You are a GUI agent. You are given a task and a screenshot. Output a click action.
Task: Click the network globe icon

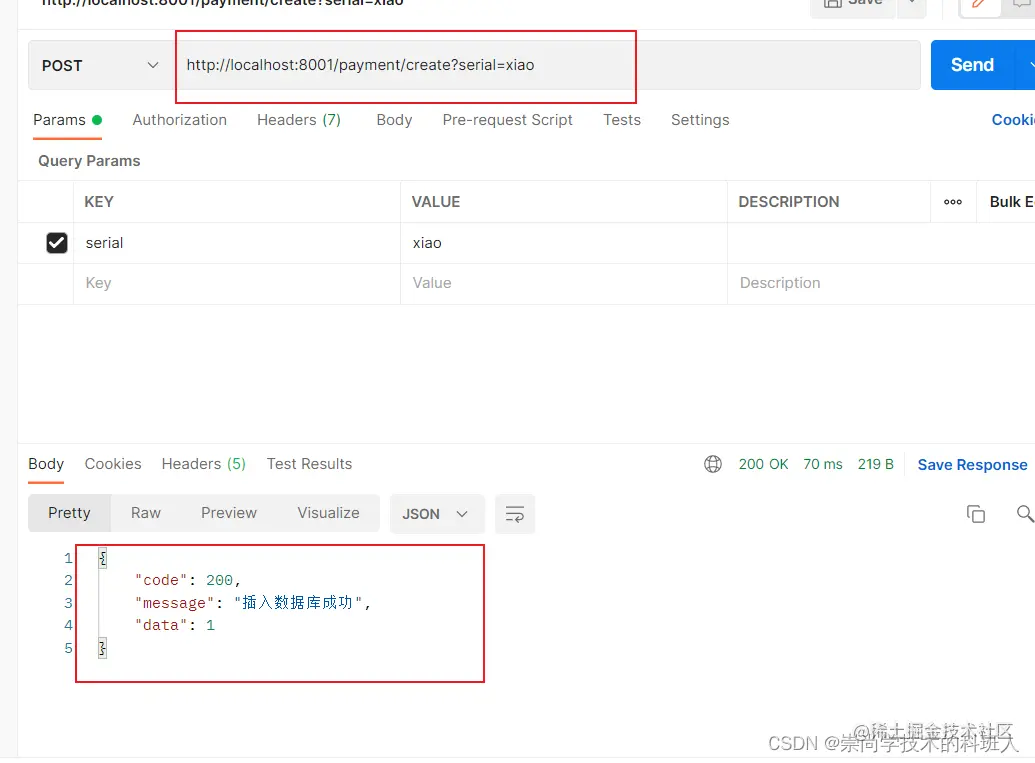[713, 464]
